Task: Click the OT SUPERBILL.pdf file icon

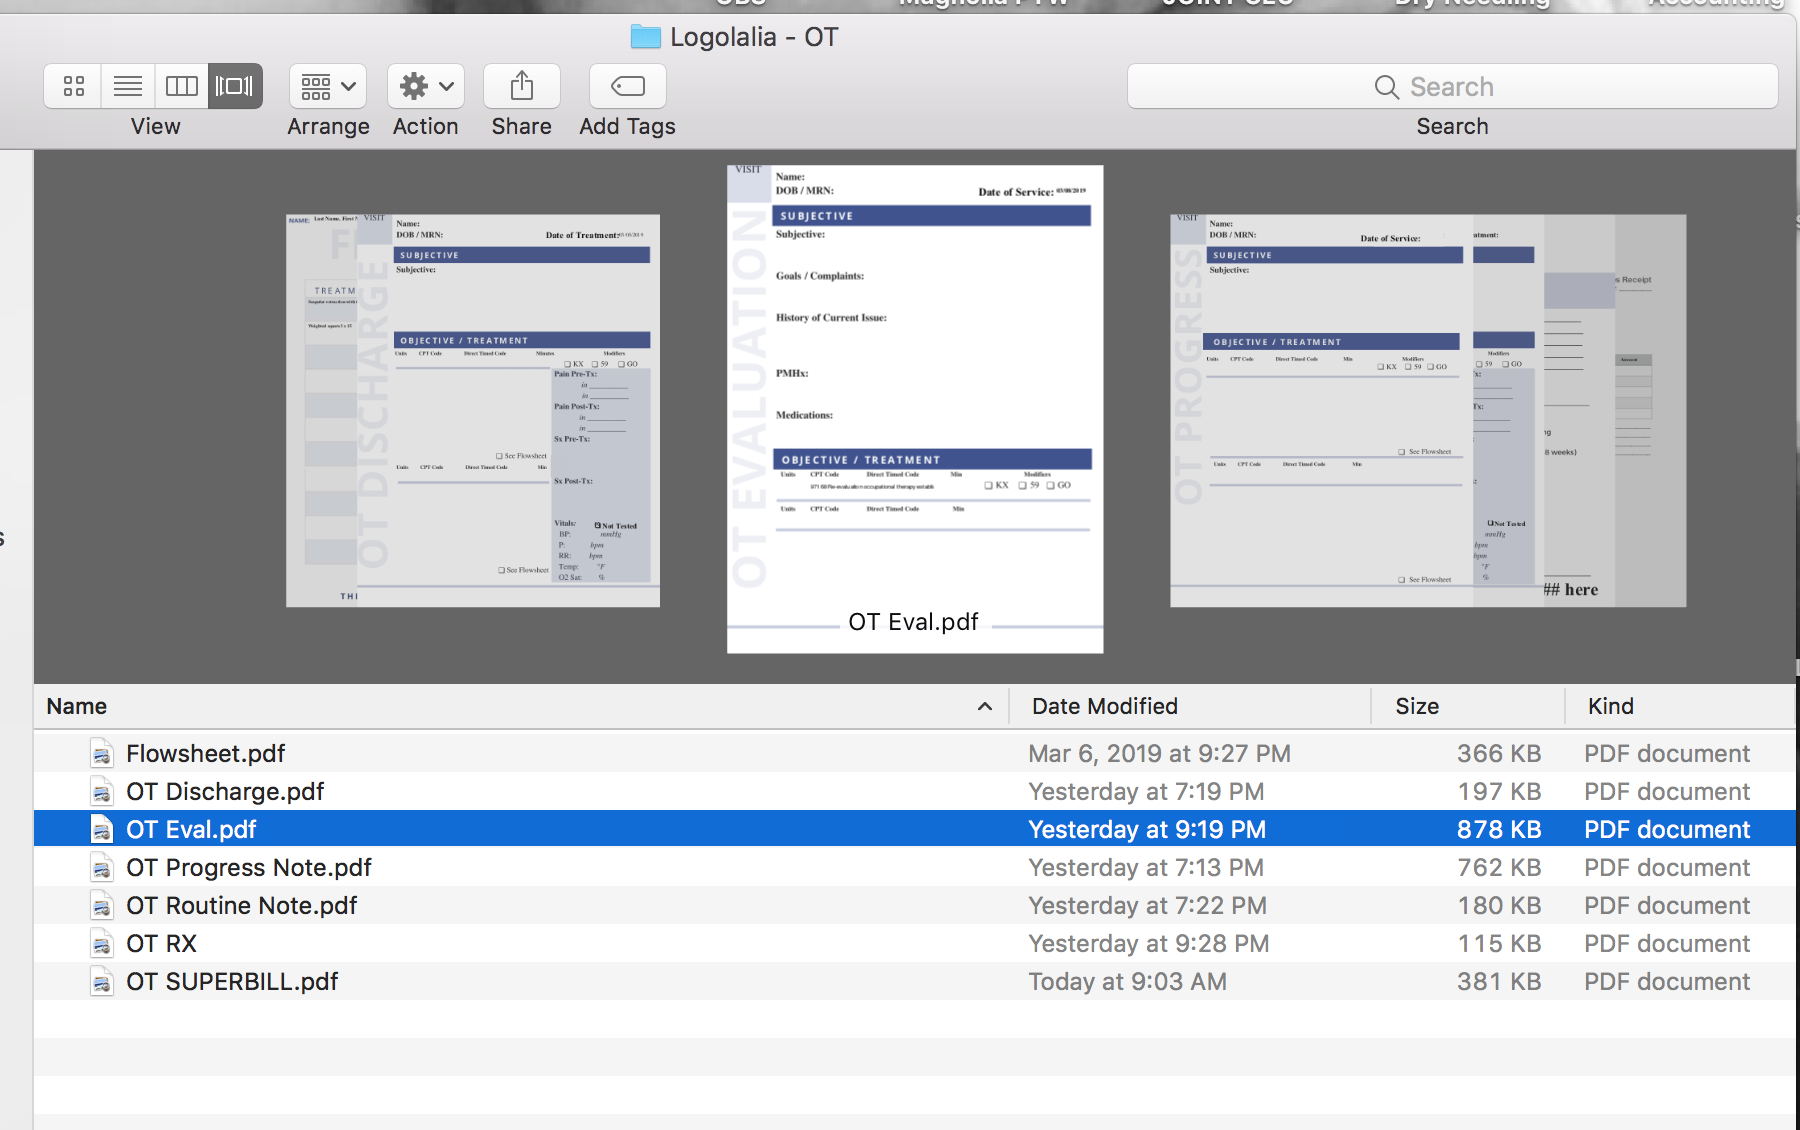Action: (101, 981)
